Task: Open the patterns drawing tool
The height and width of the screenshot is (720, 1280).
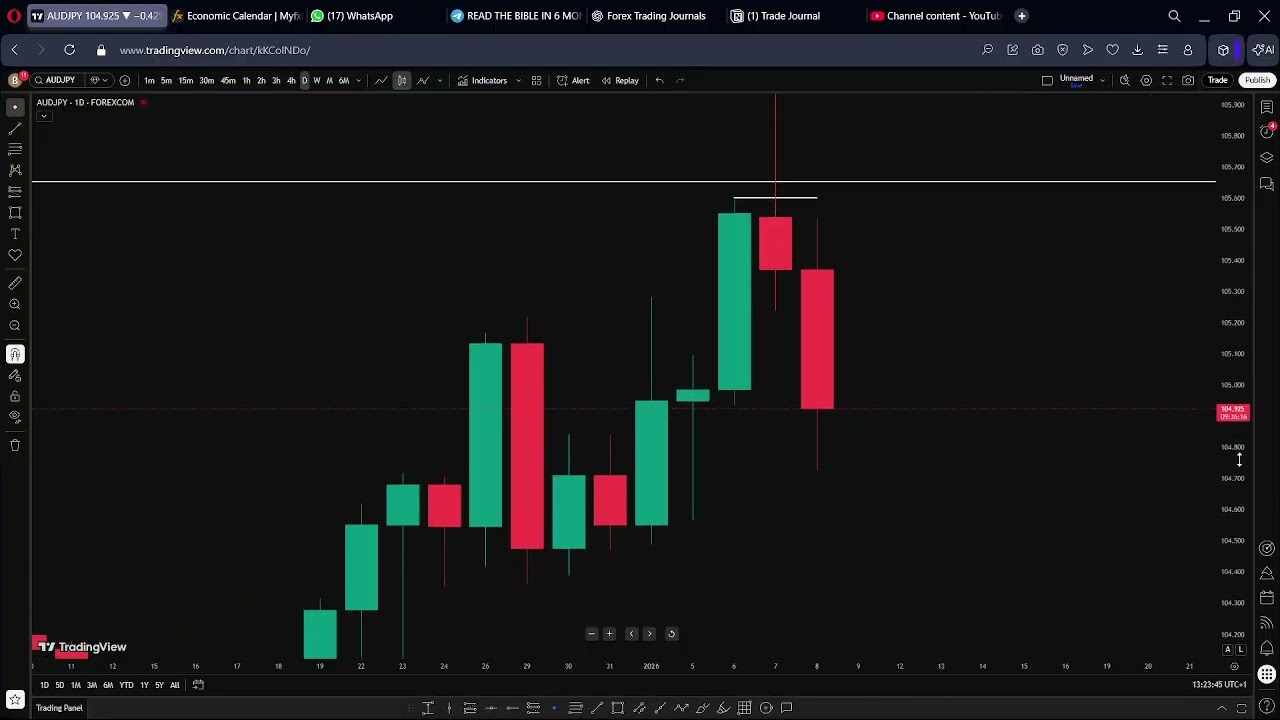Action: (x=15, y=170)
